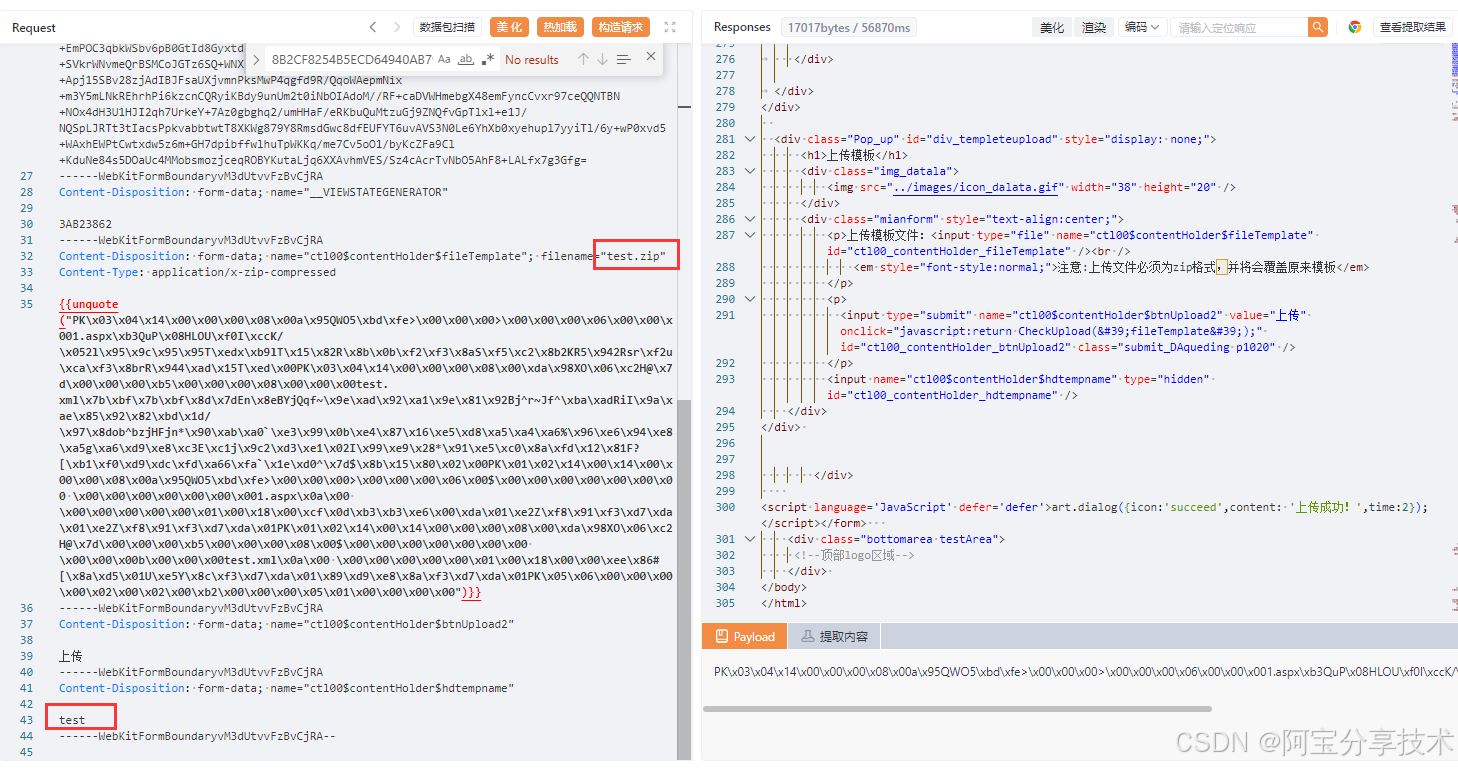
Task: Close the search box
Action: [x=651, y=57]
